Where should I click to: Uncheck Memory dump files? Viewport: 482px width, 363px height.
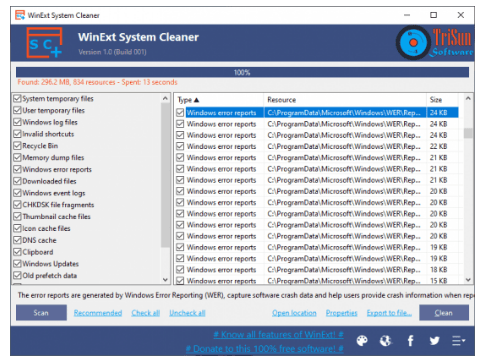[17, 158]
